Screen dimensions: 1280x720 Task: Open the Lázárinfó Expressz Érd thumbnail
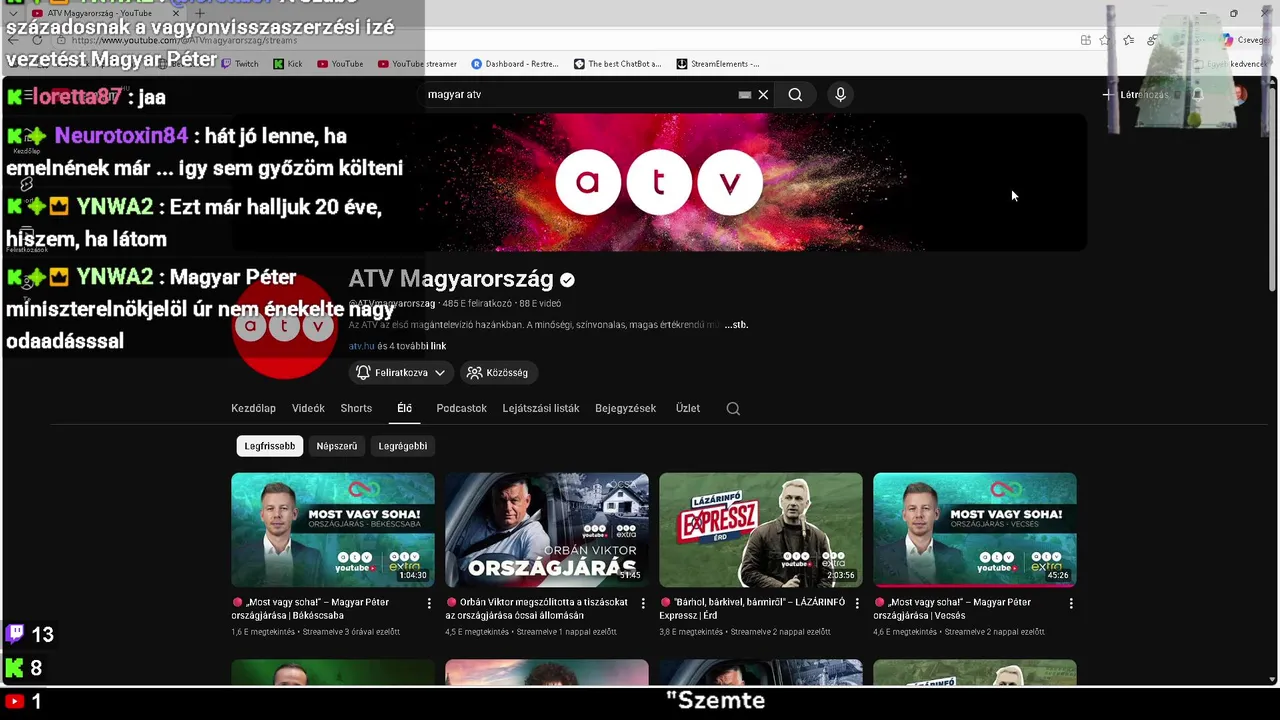761,530
